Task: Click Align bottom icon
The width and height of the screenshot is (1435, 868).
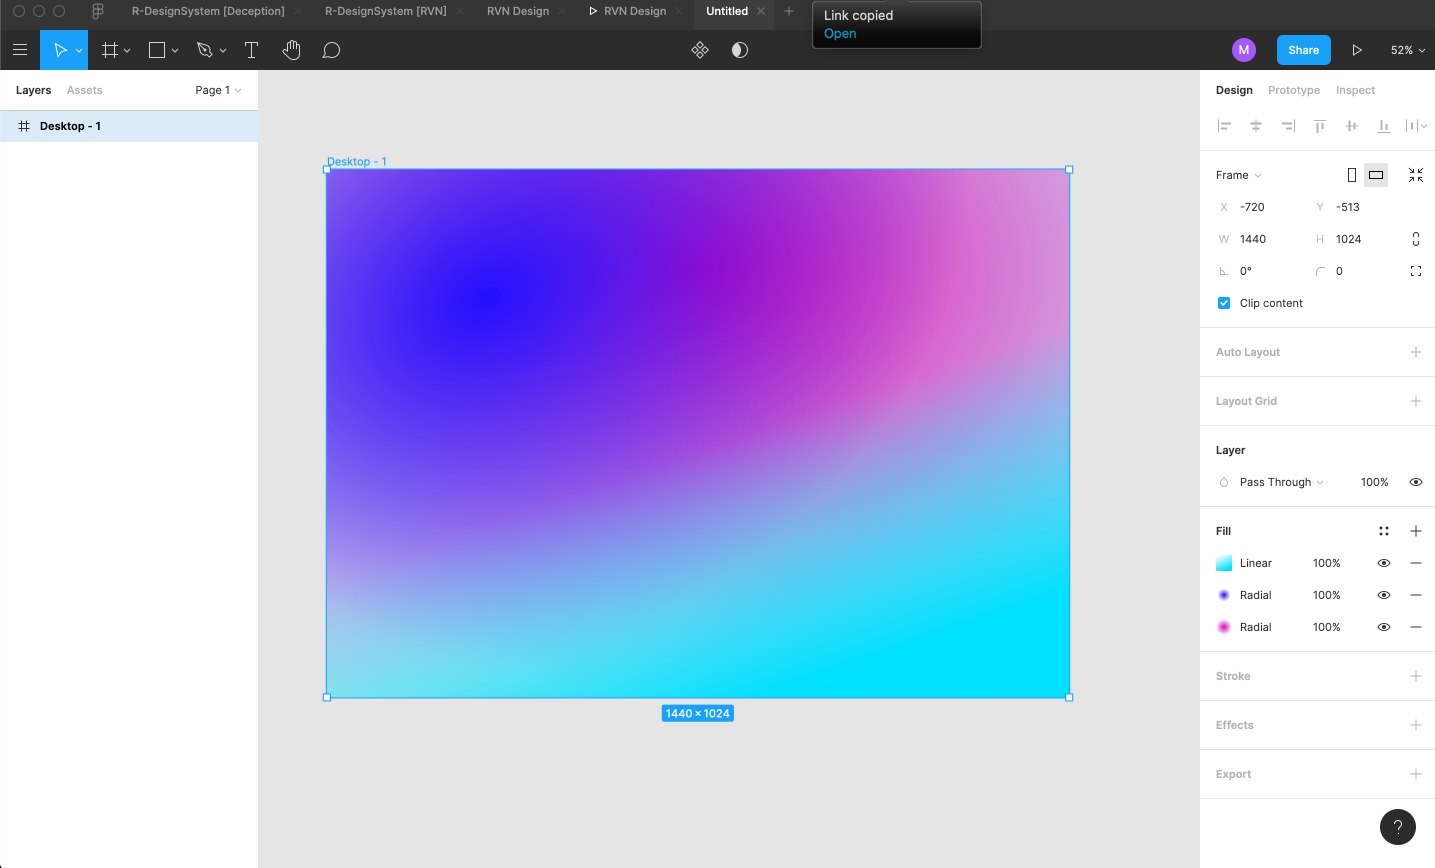Action: [1384, 126]
